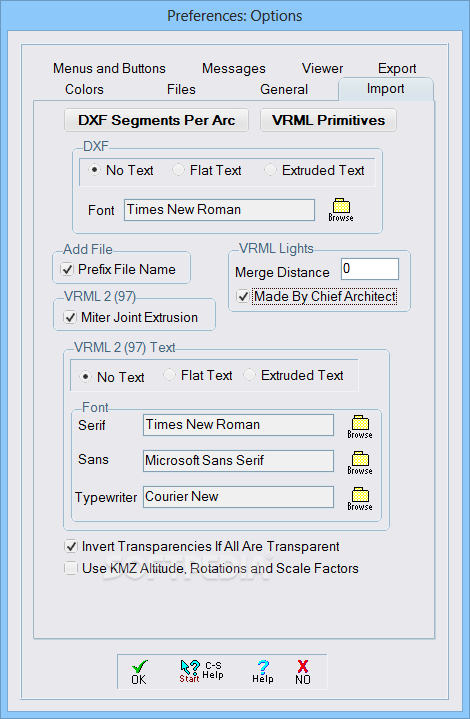
Task: Click DXF Segments Per Arc button
Action: pyautogui.click(x=156, y=120)
